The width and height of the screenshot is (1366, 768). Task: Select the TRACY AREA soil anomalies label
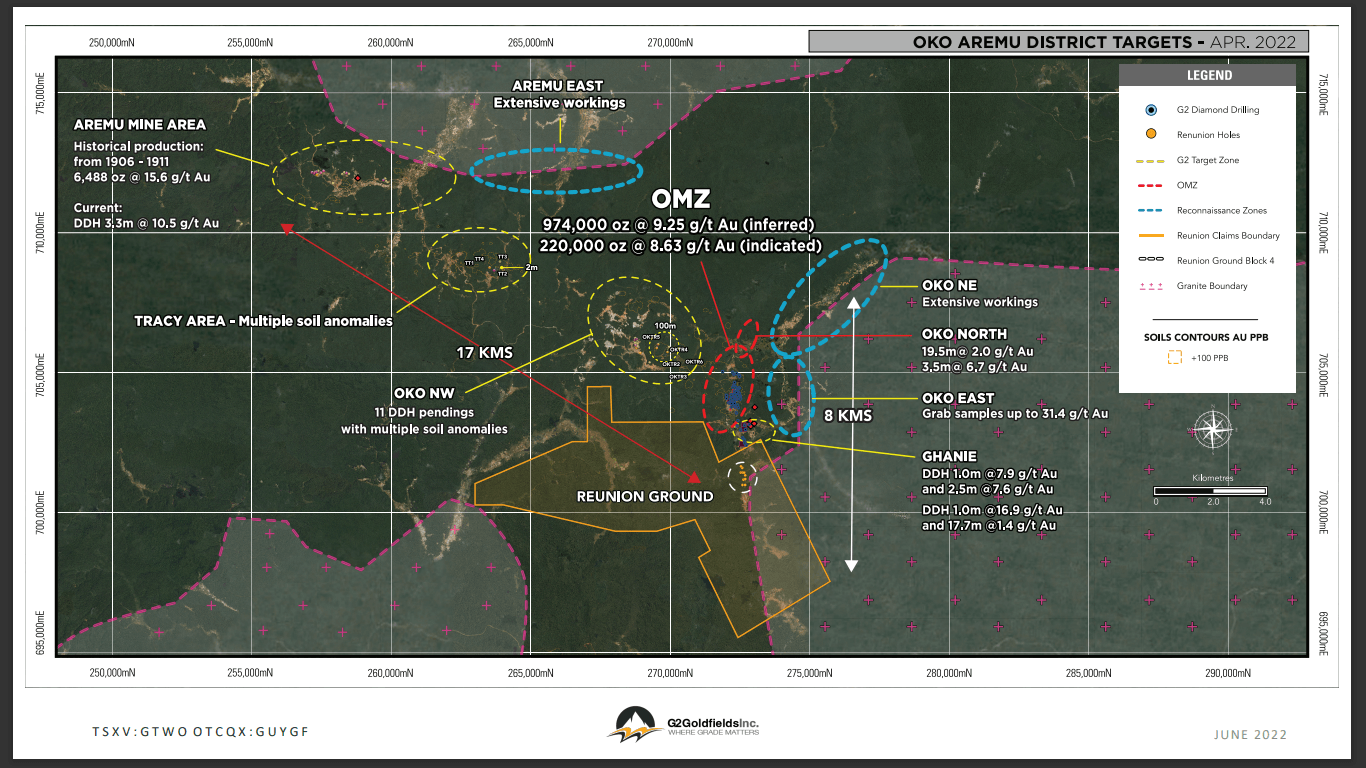click(263, 322)
